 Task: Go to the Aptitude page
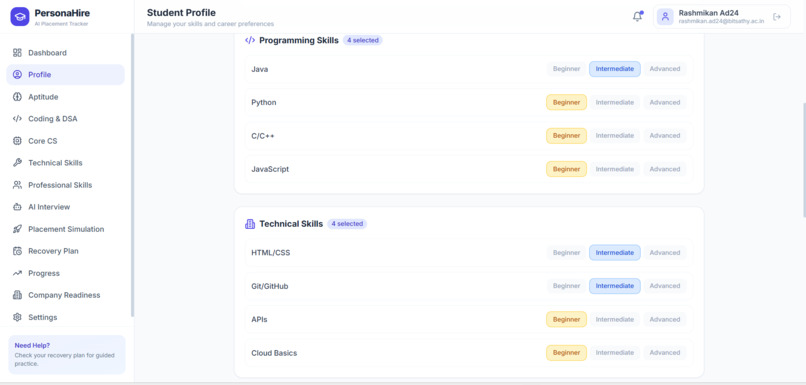65,97
